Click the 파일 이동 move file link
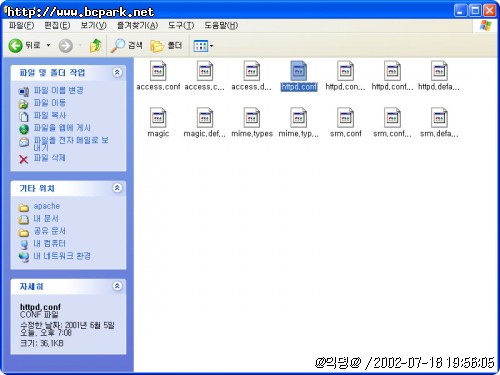 click(x=50, y=103)
